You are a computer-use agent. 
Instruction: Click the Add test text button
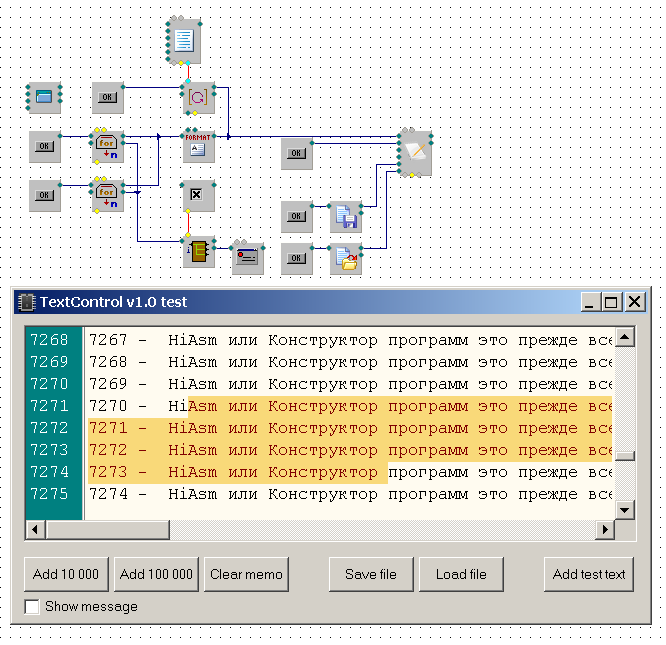coord(589,574)
